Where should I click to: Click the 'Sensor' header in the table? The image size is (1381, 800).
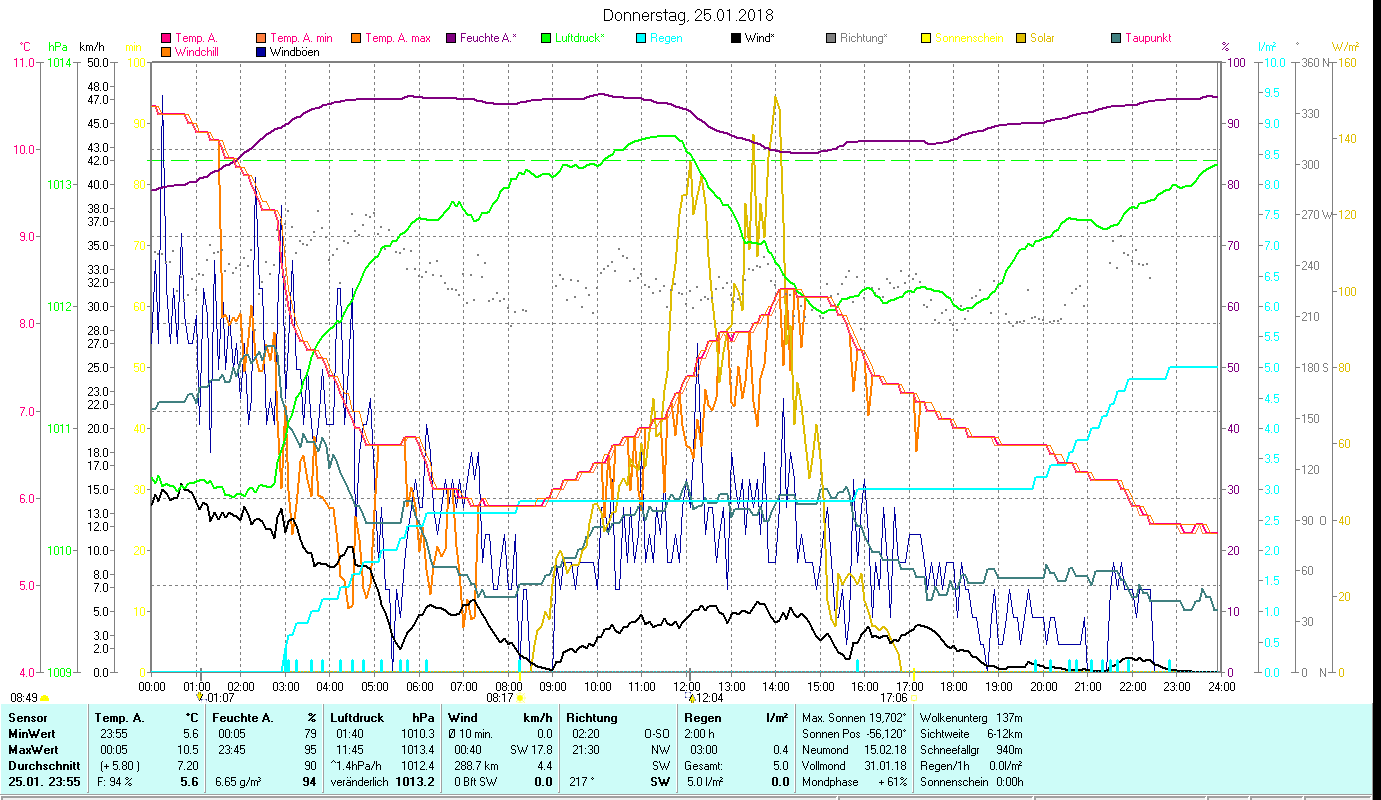click(x=27, y=718)
